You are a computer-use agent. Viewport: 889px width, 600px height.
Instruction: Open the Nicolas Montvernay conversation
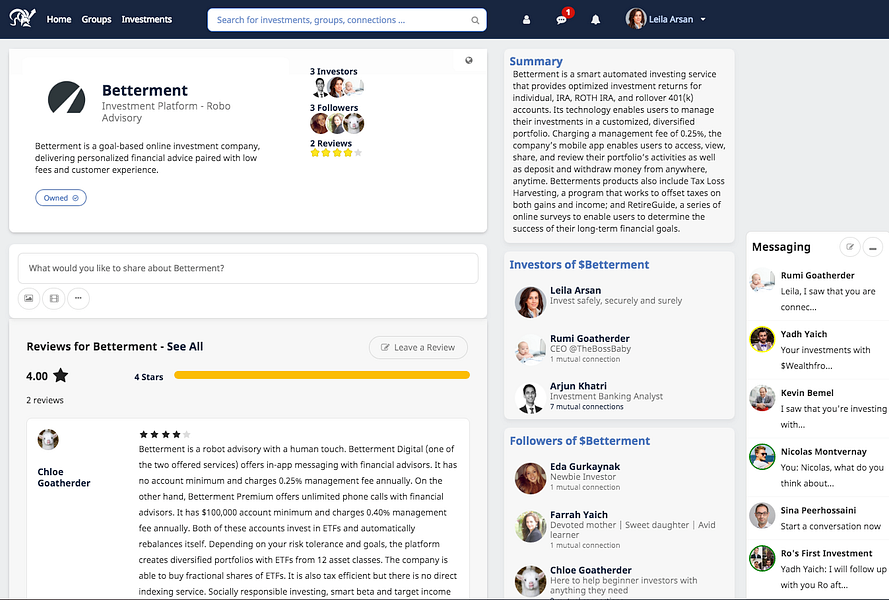pos(818,467)
